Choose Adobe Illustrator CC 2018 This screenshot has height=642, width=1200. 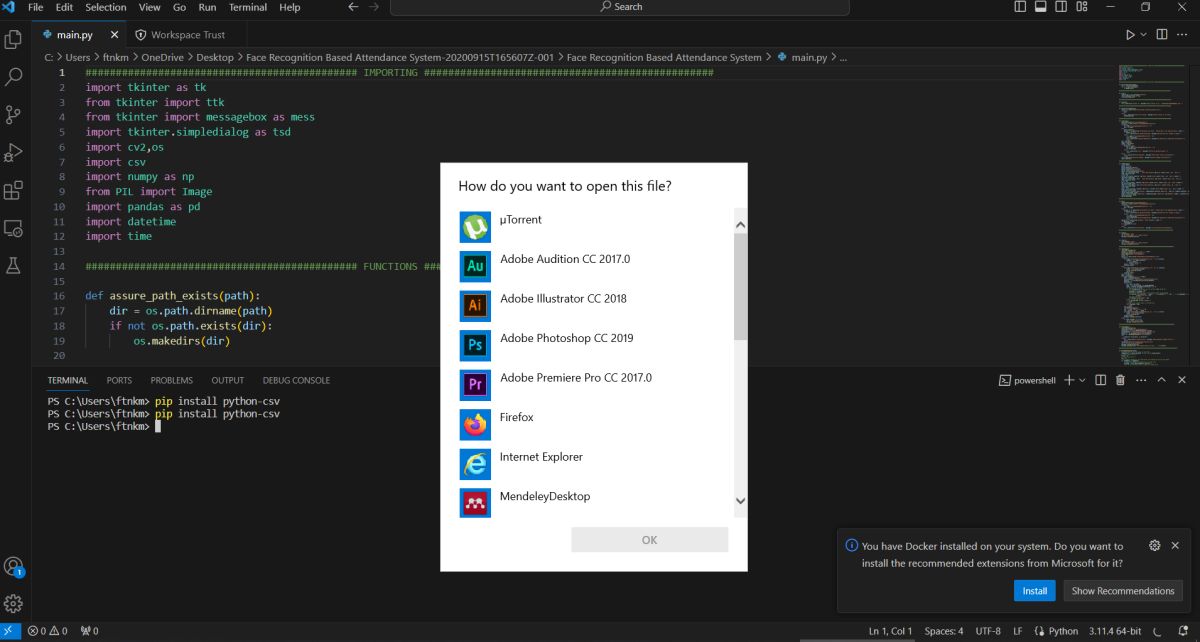[595, 306]
